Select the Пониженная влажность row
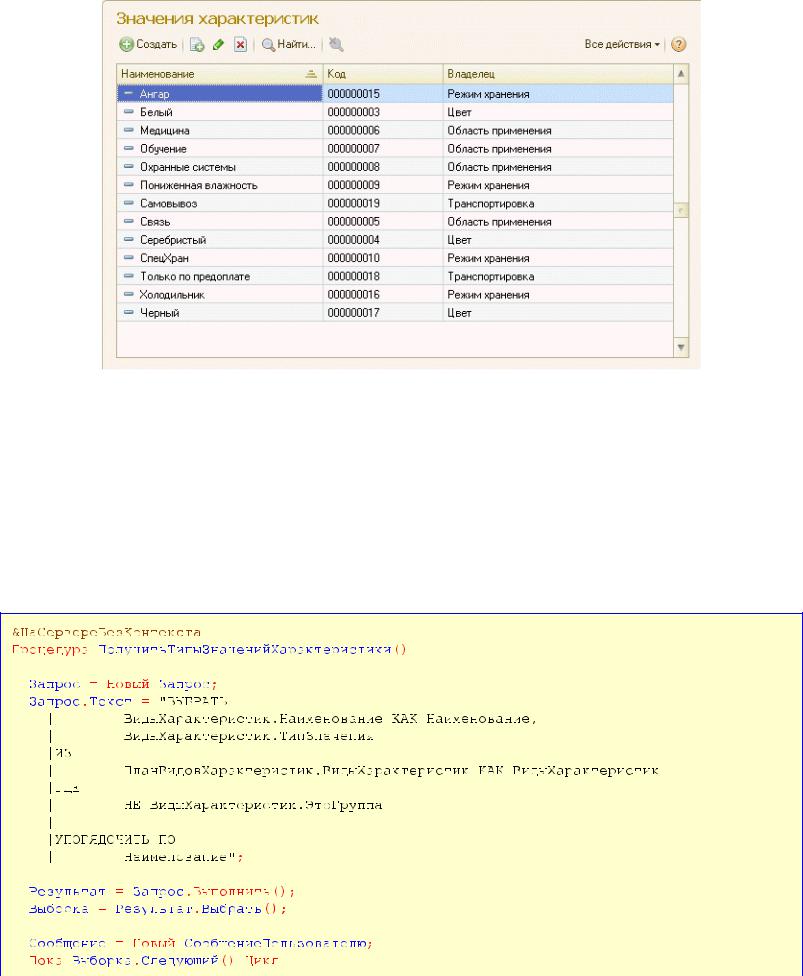 [x=395, y=185]
